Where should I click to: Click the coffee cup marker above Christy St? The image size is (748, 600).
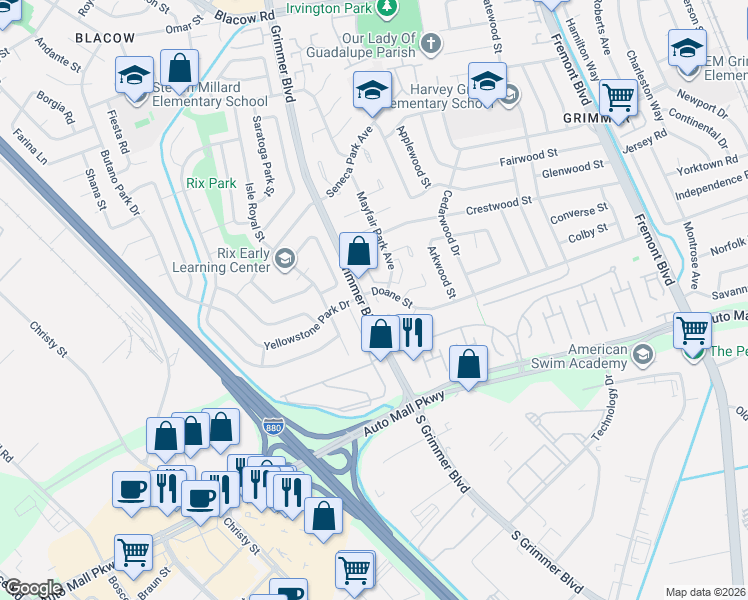200,499
